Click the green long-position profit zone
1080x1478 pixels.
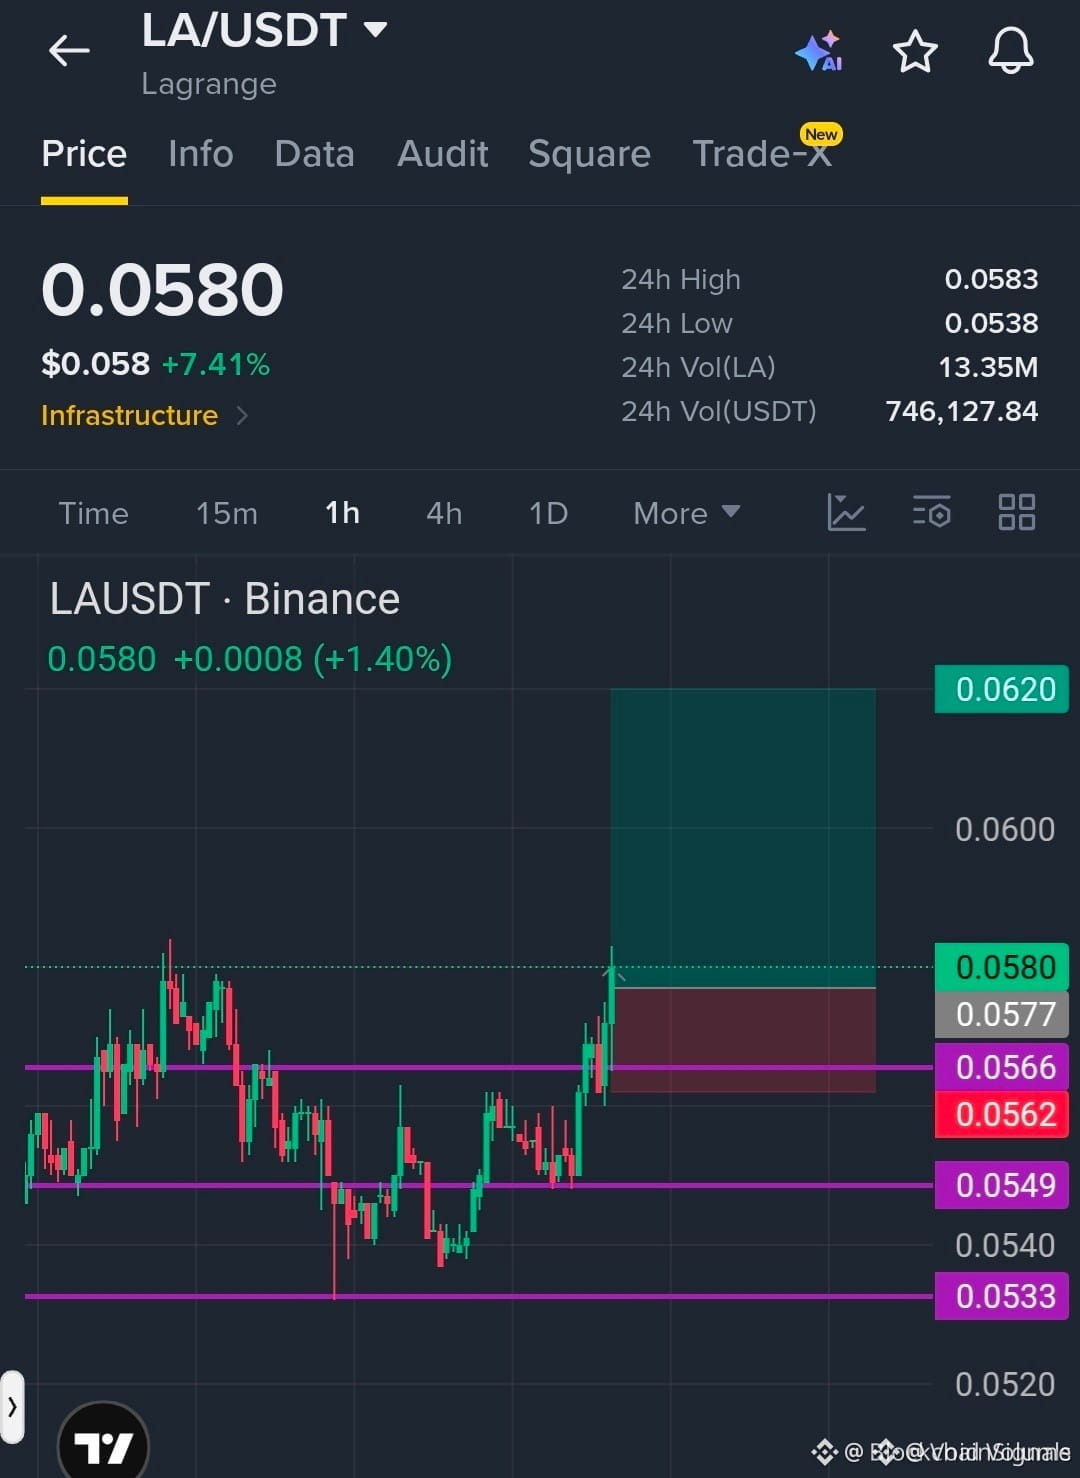[743, 838]
